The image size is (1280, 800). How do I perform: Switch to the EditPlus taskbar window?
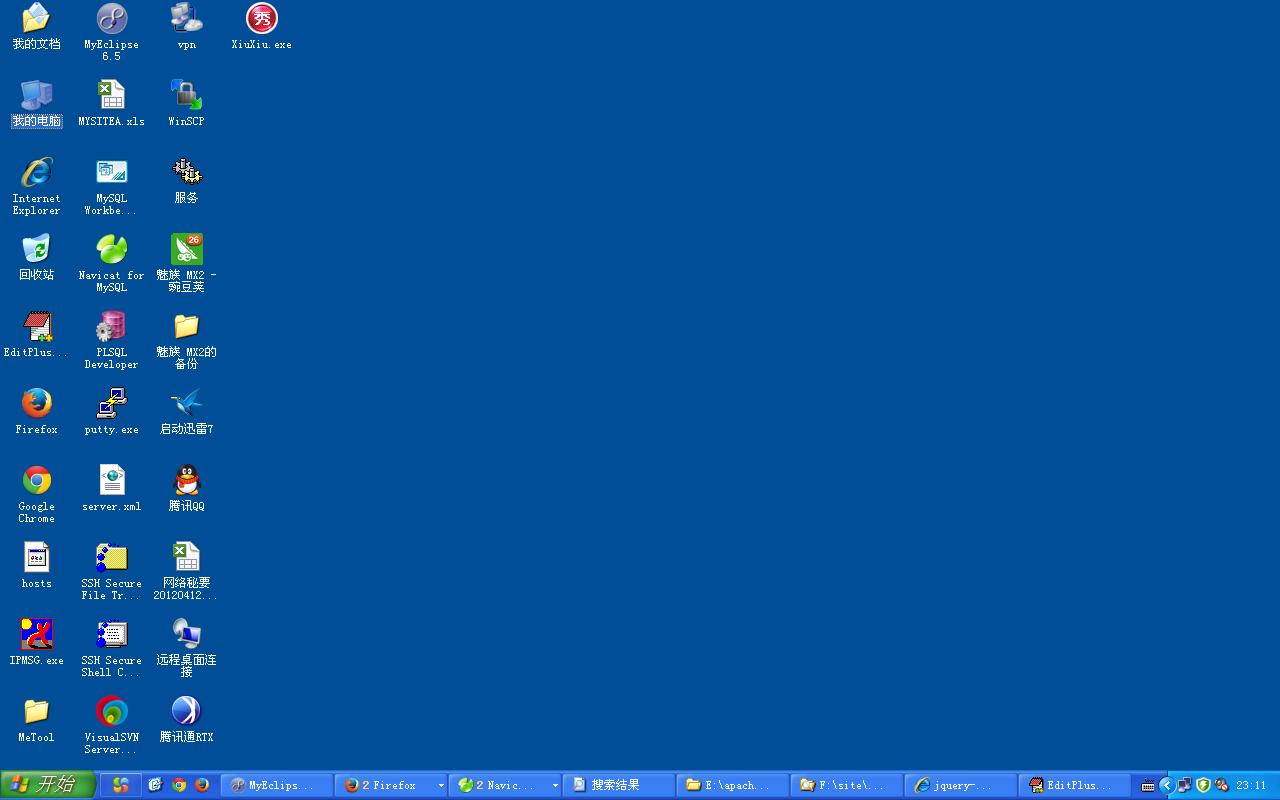(x=1074, y=785)
